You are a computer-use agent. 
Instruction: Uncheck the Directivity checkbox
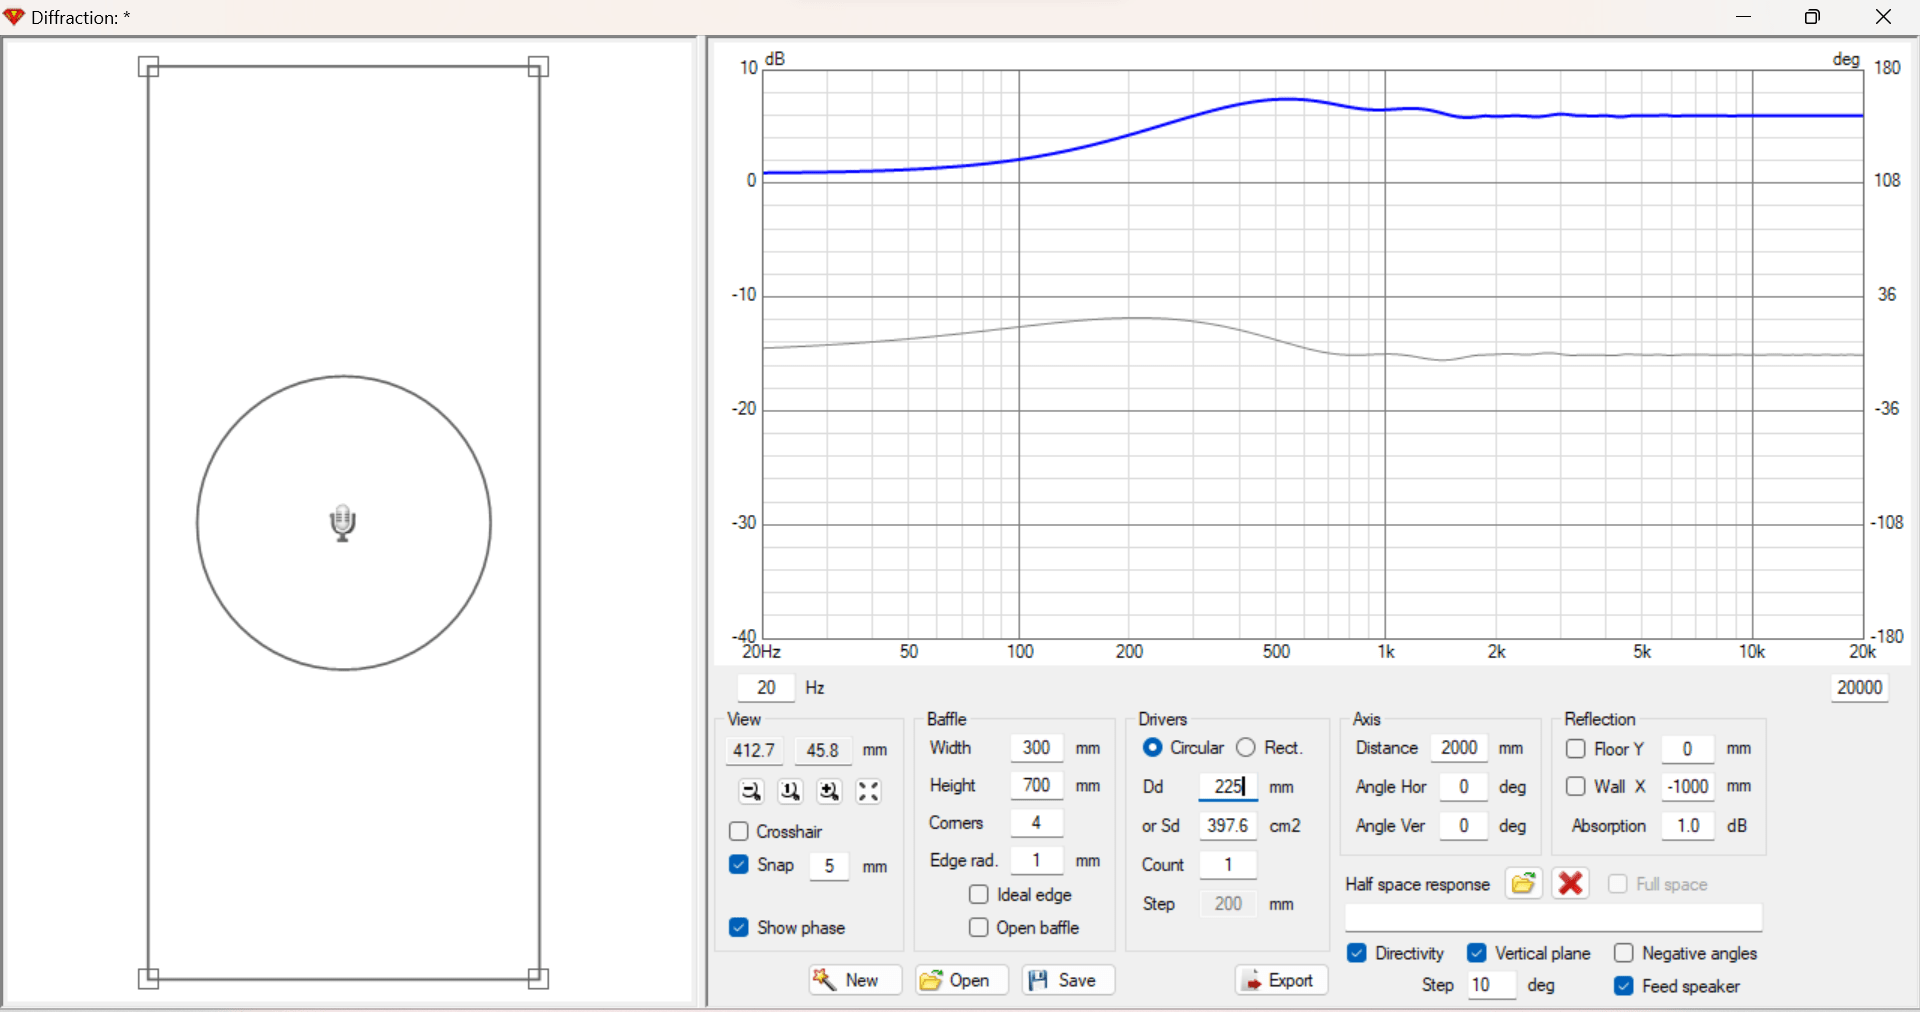[1357, 953]
